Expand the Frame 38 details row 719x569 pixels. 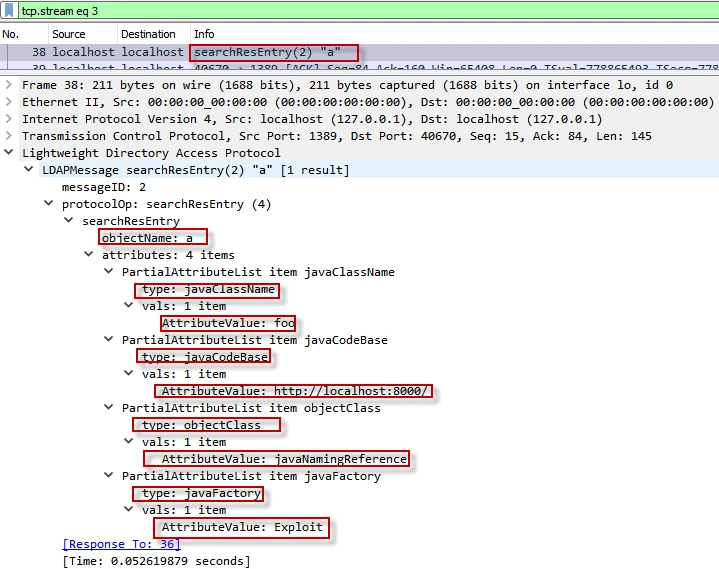point(10,86)
